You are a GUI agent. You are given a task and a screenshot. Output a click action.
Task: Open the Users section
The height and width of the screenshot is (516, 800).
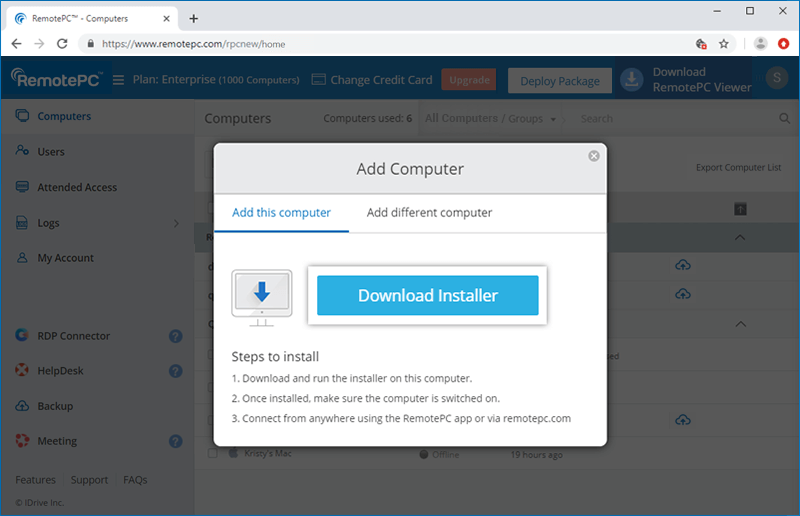[x=51, y=152]
